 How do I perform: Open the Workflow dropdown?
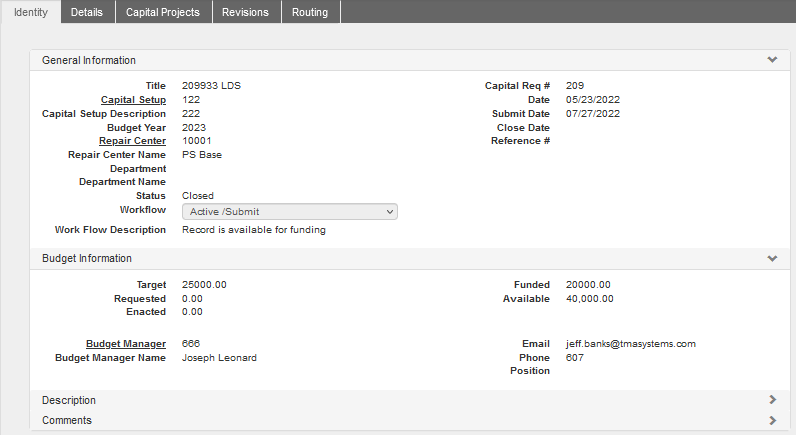tap(289, 212)
